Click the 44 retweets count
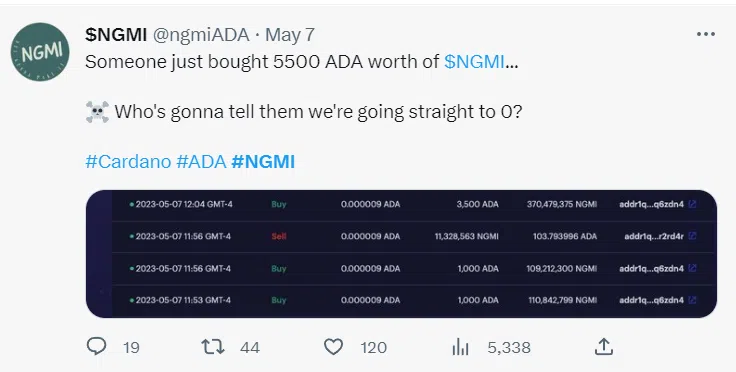Screen dimensions: 736x372 click(x=250, y=348)
